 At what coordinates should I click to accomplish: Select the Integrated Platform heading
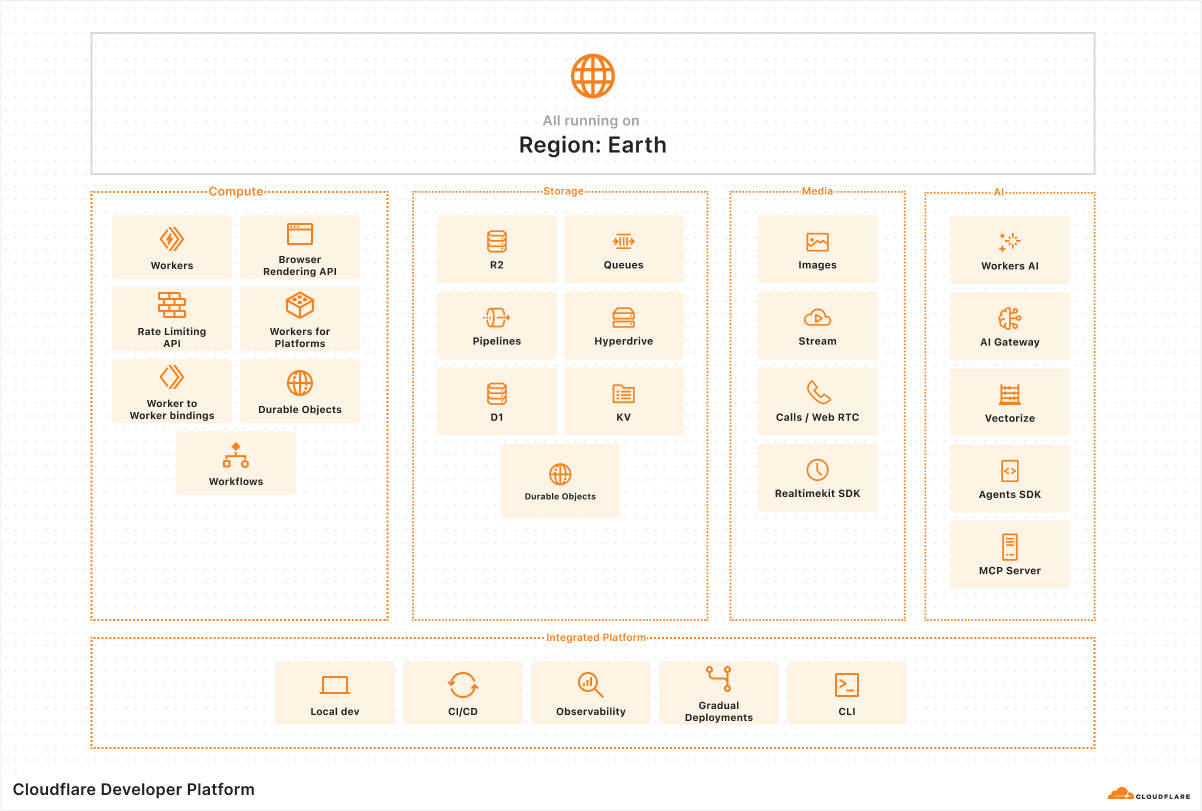(596, 638)
